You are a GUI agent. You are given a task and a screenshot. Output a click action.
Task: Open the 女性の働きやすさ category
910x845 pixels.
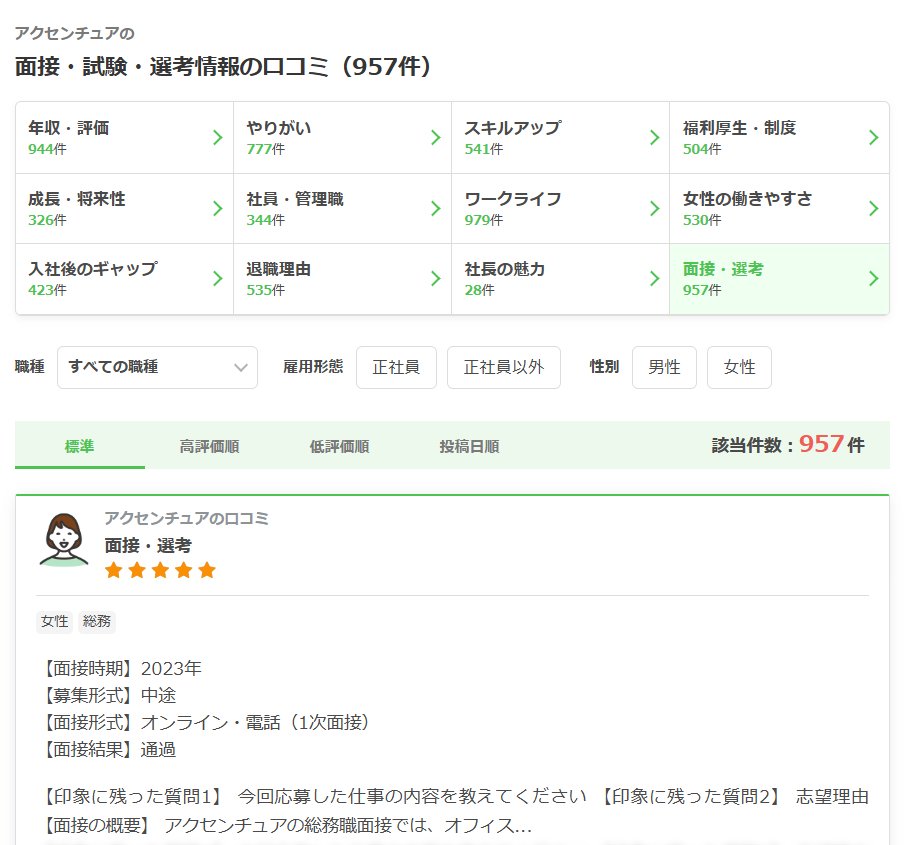click(778, 208)
